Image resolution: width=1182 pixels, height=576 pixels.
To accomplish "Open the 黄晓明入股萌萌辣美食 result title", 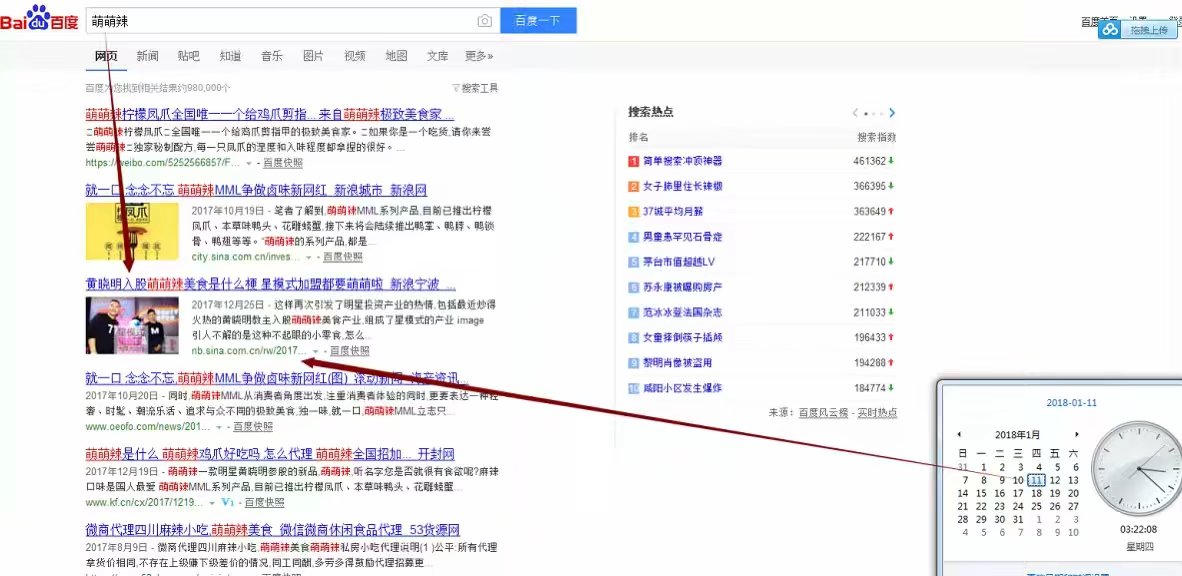I will (x=271, y=284).
